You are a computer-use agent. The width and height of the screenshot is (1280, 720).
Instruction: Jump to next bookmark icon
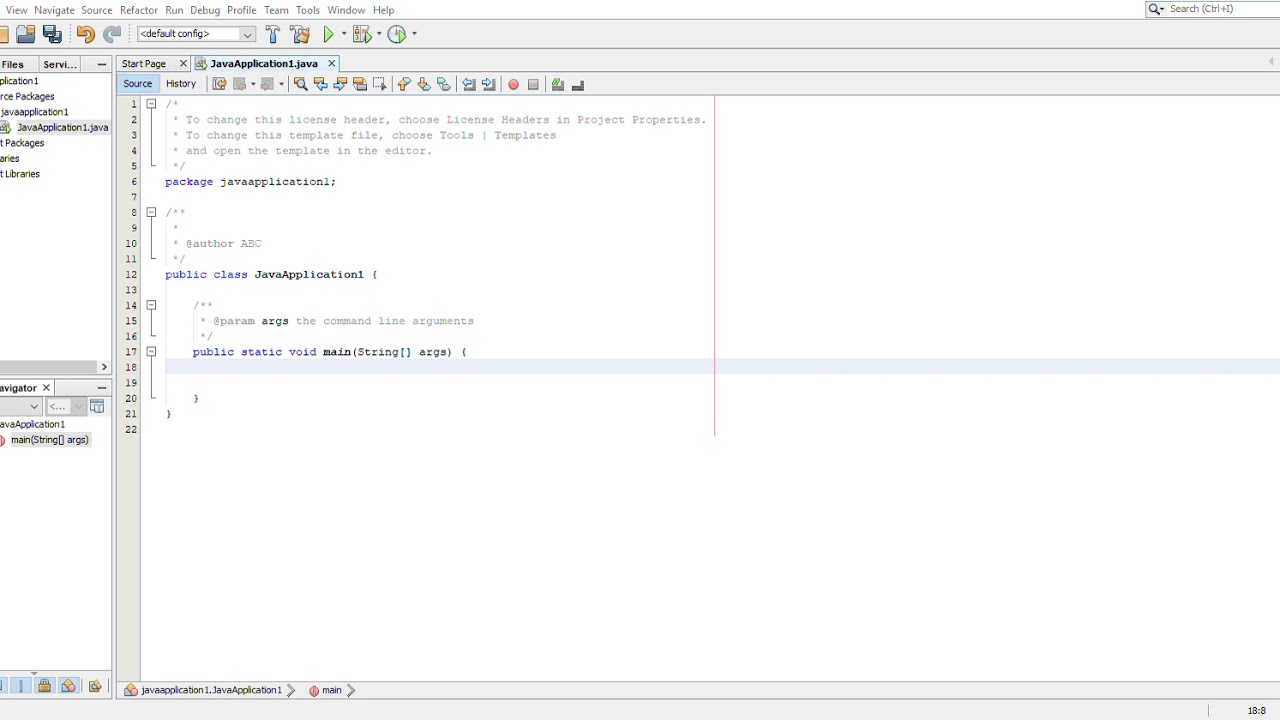[424, 84]
